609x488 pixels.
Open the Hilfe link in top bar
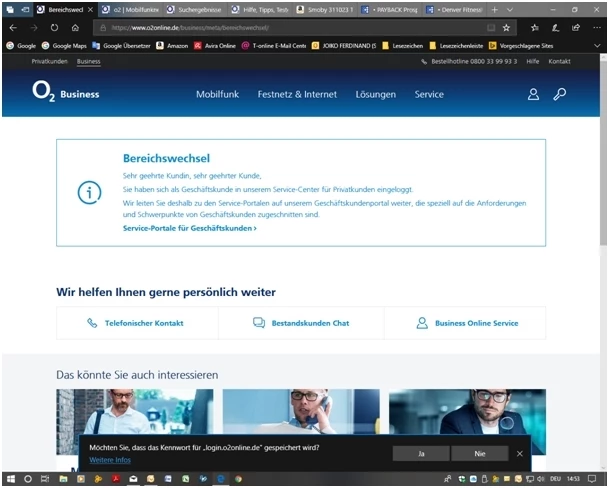click(532, 61)
